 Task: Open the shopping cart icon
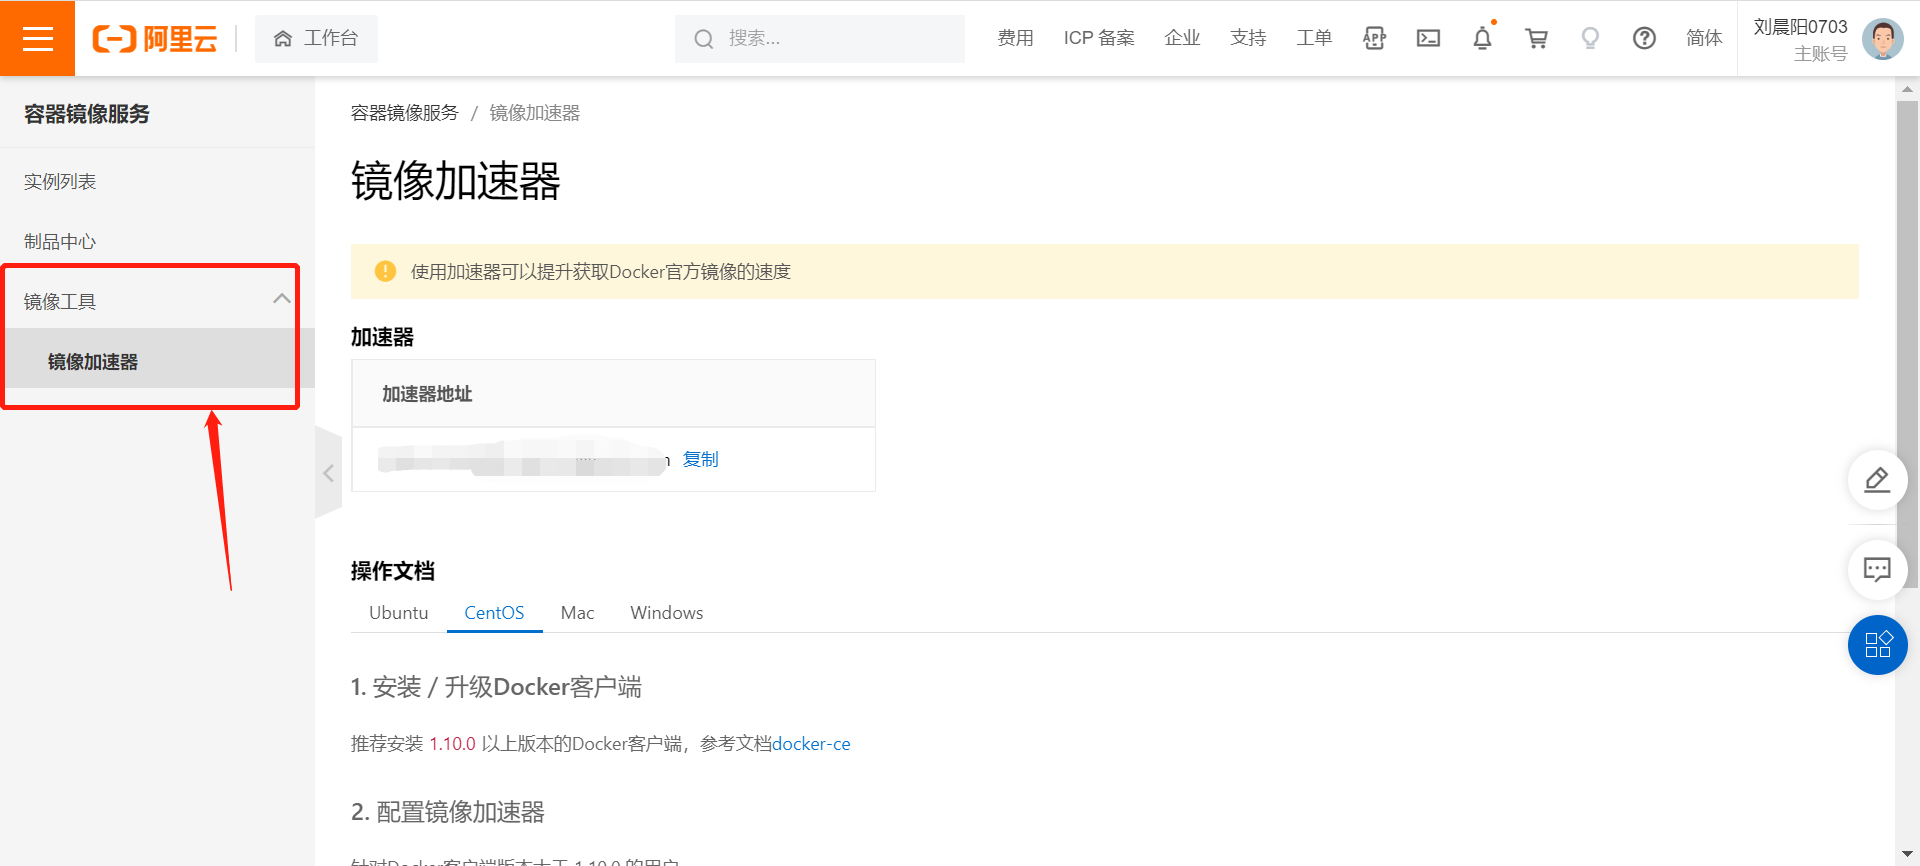point(1536,38)
